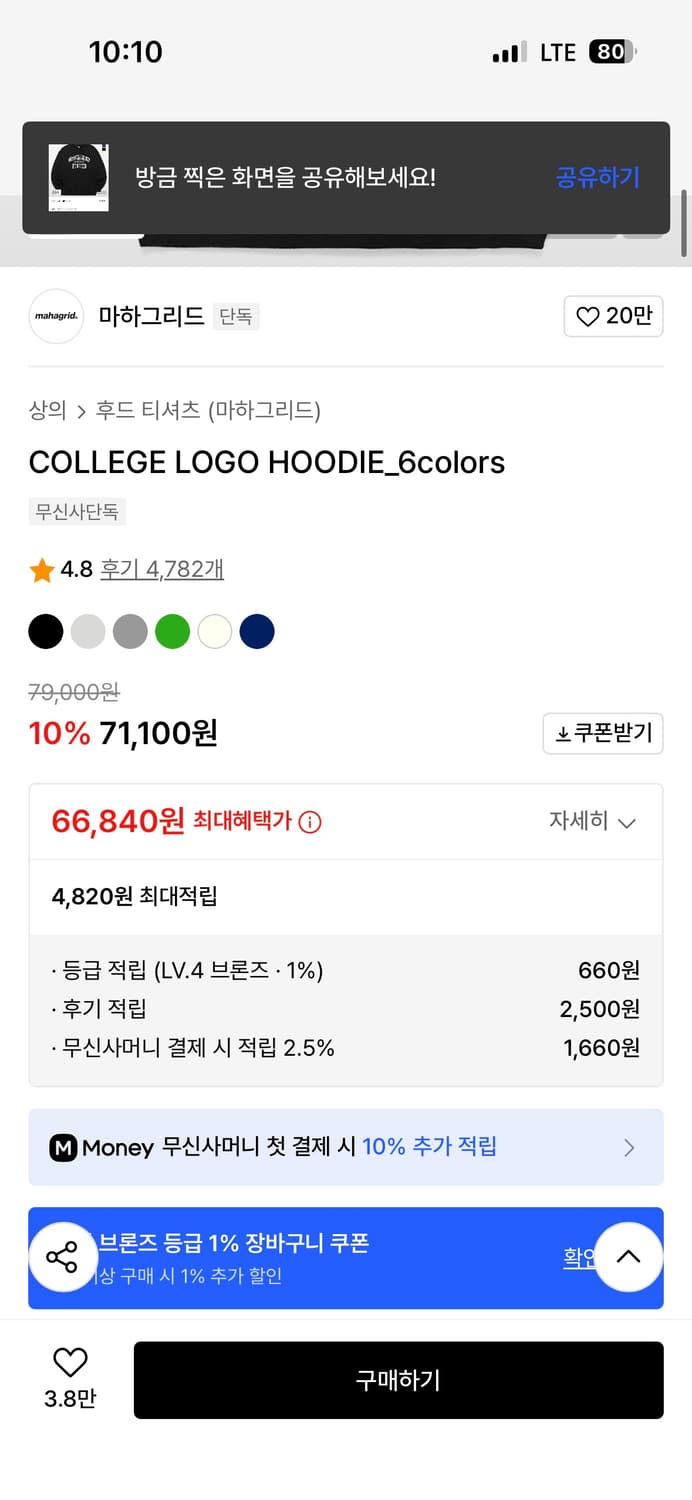
Task: Collapse the blue coupon banner with up chevron
Action: (x=629, y=1257)
